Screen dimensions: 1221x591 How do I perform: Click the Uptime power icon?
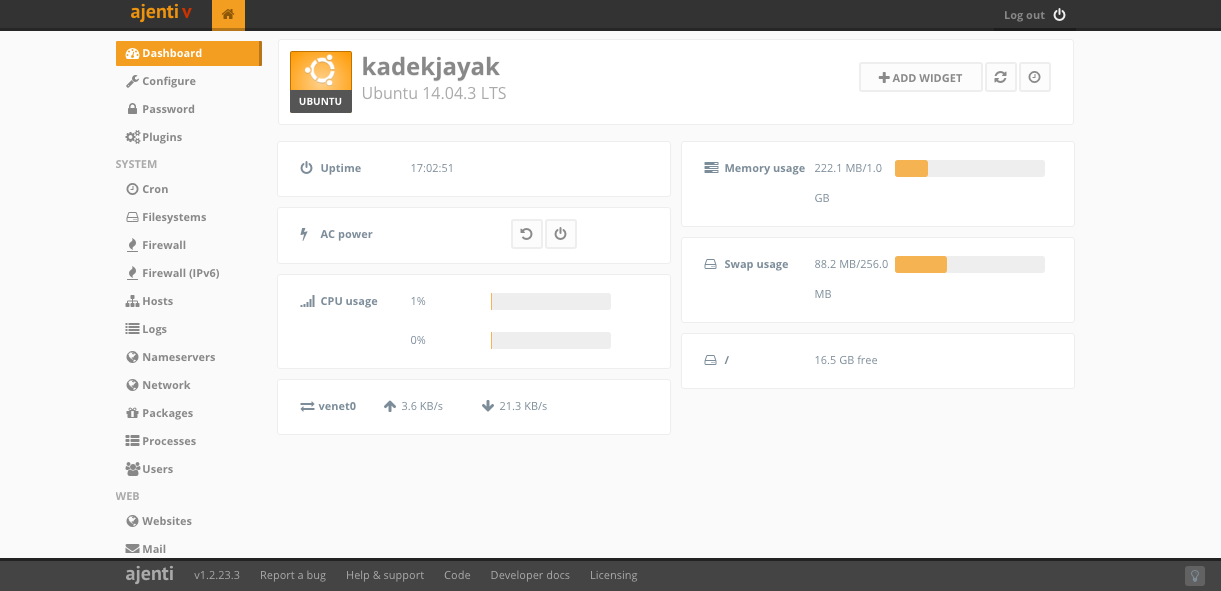click(x=307, y=168)
